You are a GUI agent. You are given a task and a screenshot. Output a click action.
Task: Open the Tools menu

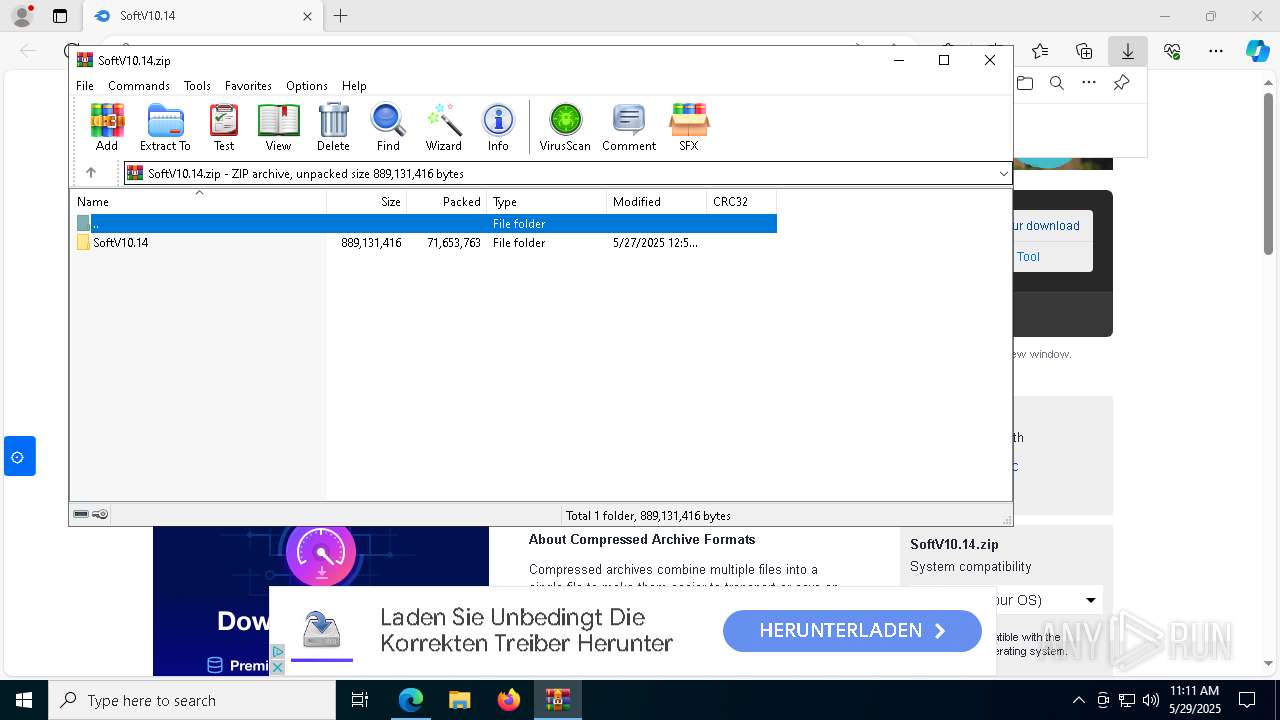click(197, 86)
